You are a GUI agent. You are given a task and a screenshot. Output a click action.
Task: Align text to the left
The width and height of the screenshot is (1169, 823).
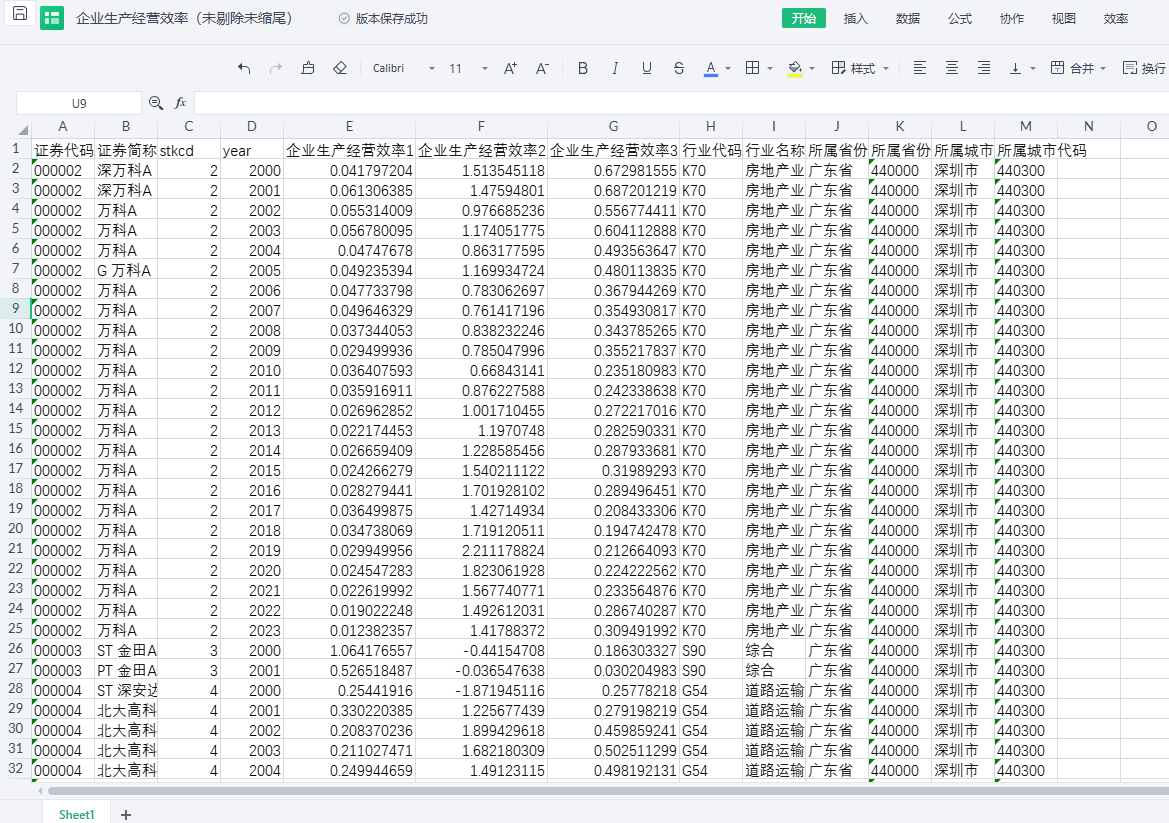click(x=920, y=69)
